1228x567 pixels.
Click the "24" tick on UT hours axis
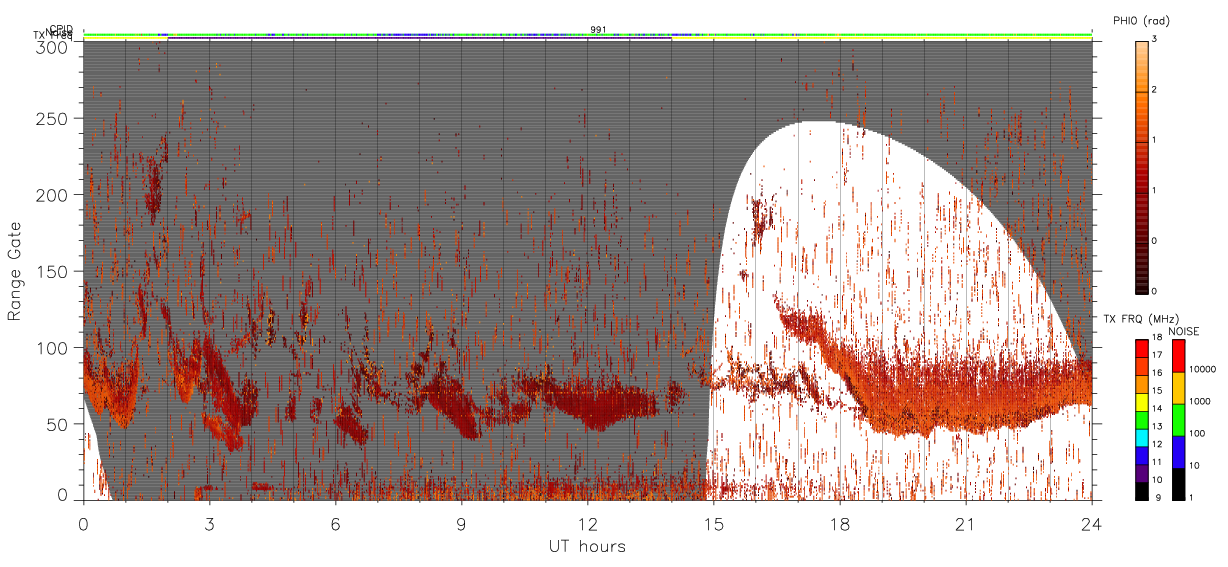[1091, 523]
